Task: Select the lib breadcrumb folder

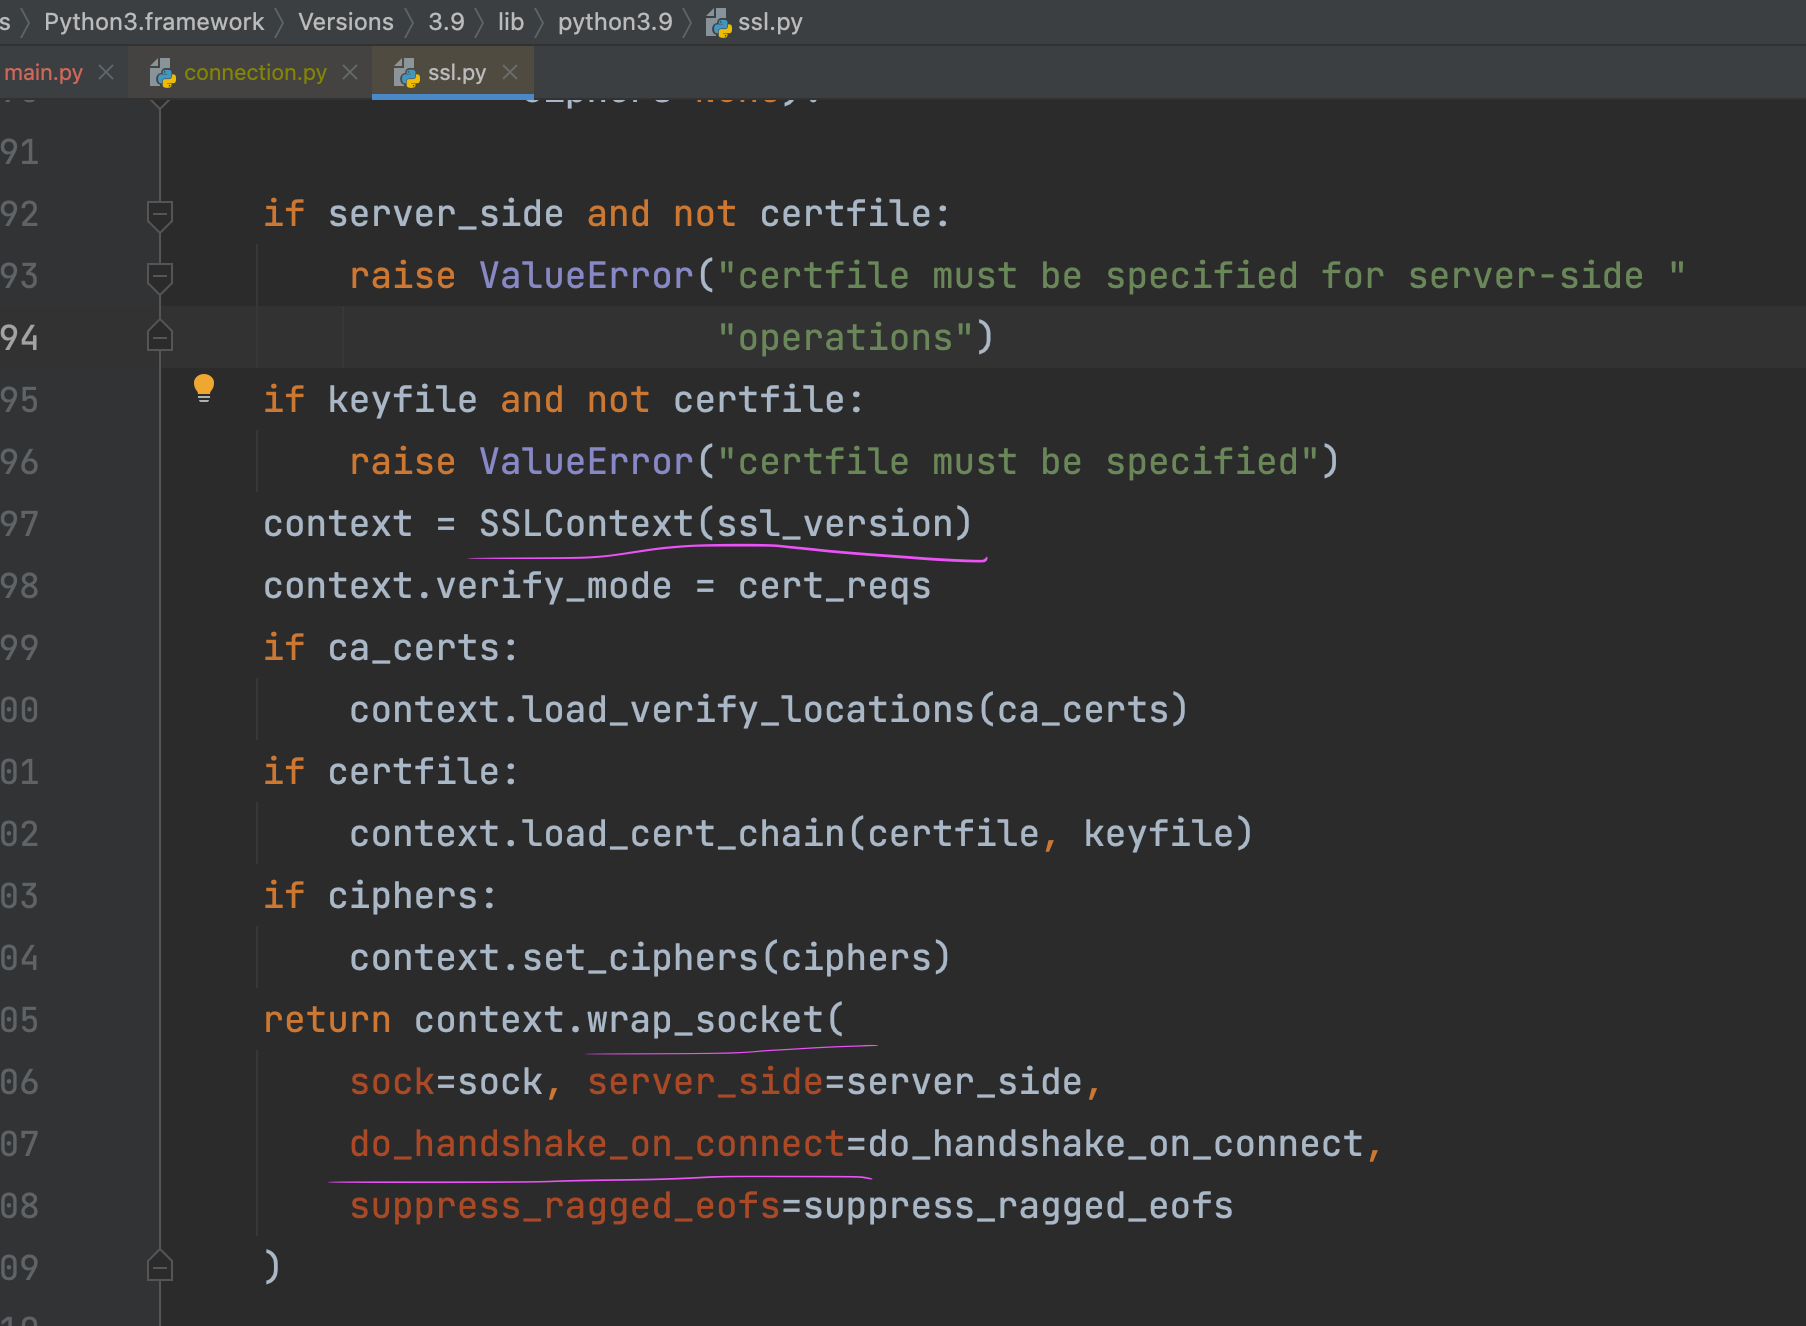Action: pos(511,22)
